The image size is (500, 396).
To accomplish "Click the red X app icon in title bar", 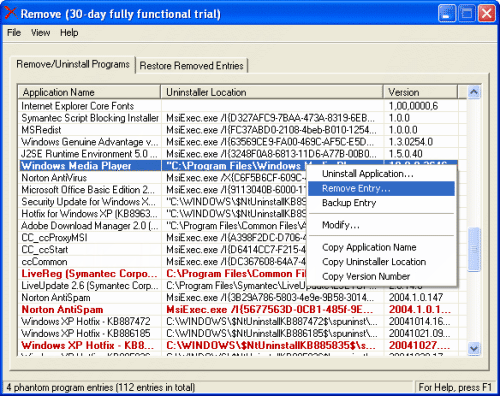I will [x=11, y=13].
